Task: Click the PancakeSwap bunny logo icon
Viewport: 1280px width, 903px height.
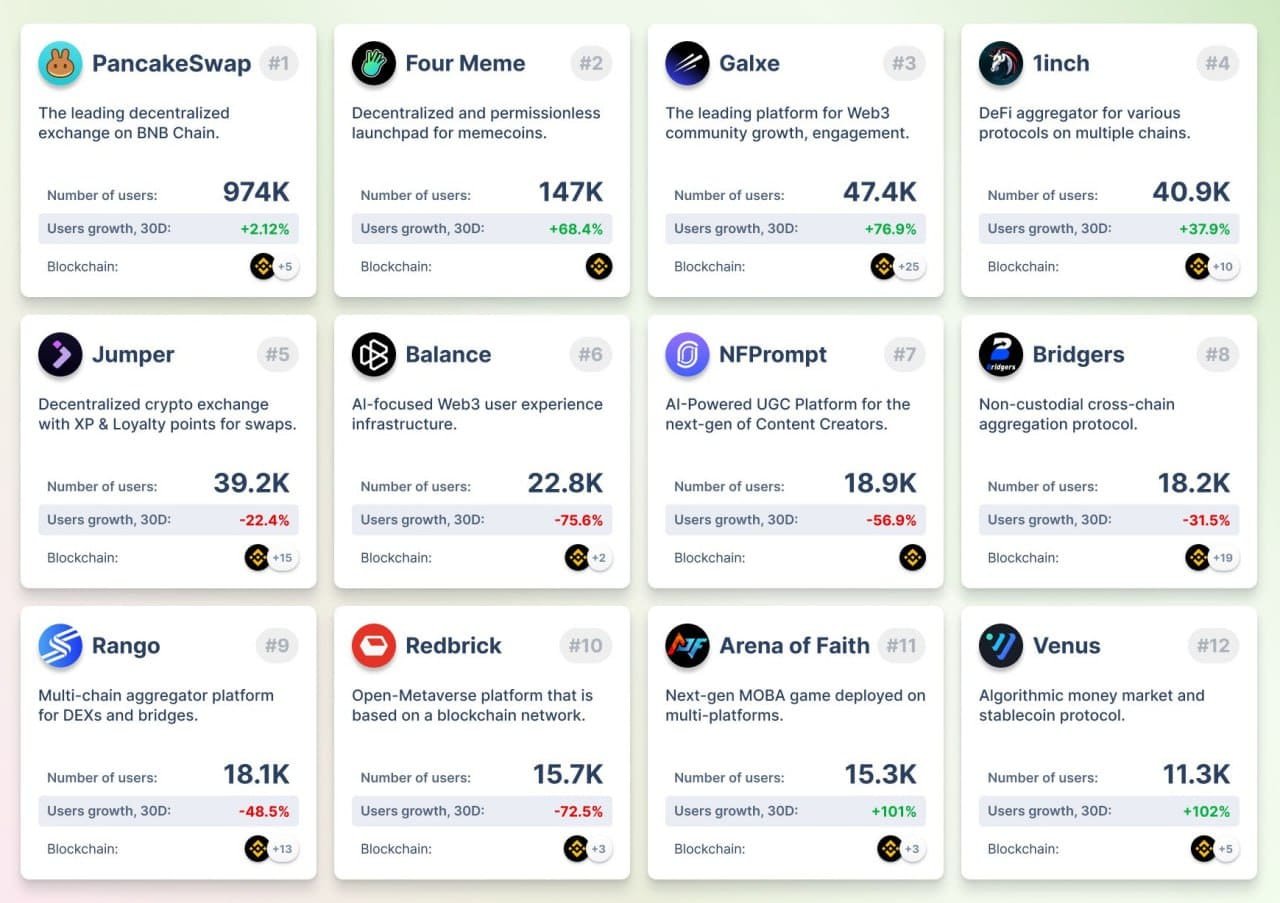Action: (x=60, y=63)
